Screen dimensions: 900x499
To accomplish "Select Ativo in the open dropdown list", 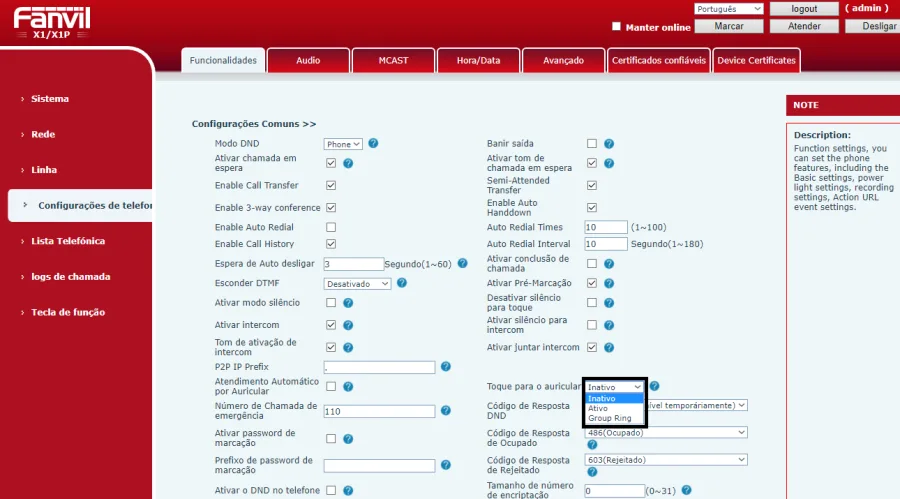I will [x=614, y=408].
